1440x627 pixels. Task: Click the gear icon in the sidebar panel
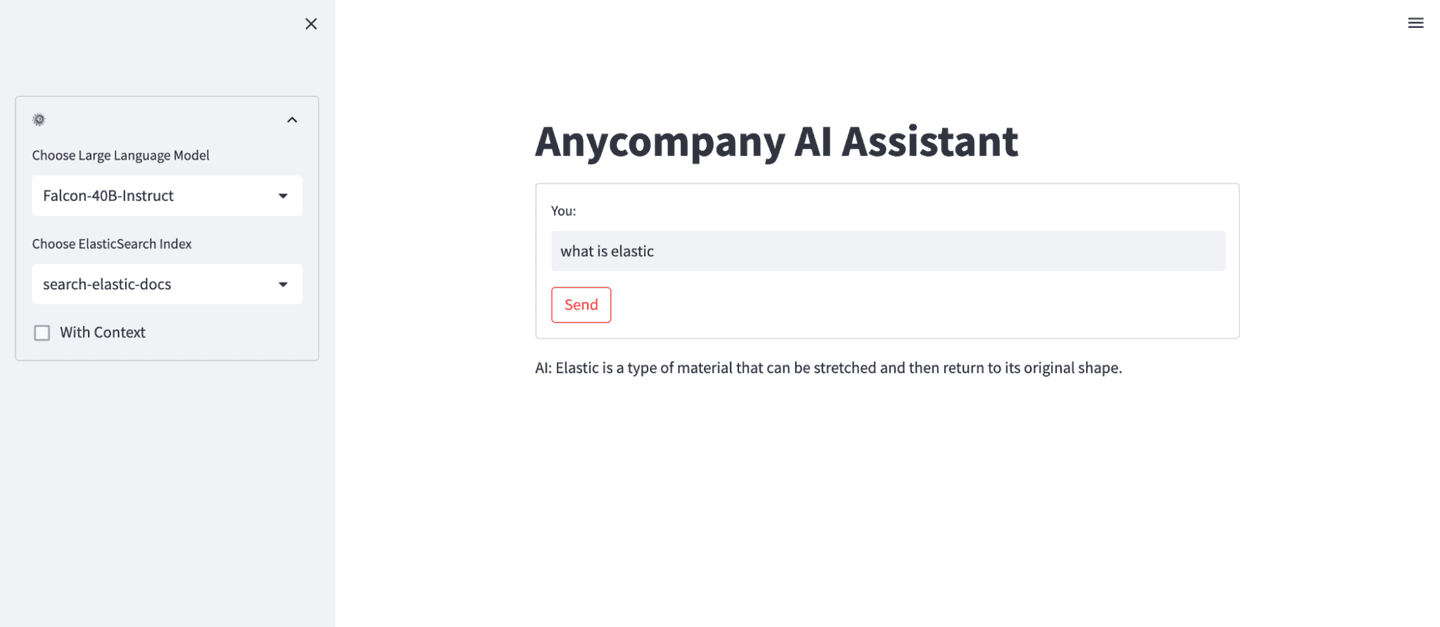[39, 120]
